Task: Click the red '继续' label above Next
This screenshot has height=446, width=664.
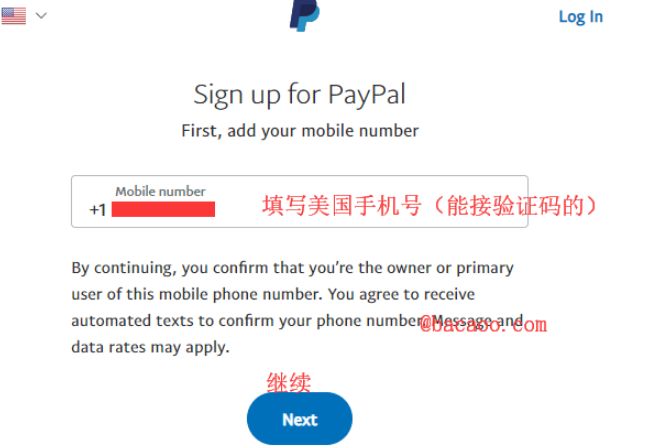Action: [x=289, y=382]
